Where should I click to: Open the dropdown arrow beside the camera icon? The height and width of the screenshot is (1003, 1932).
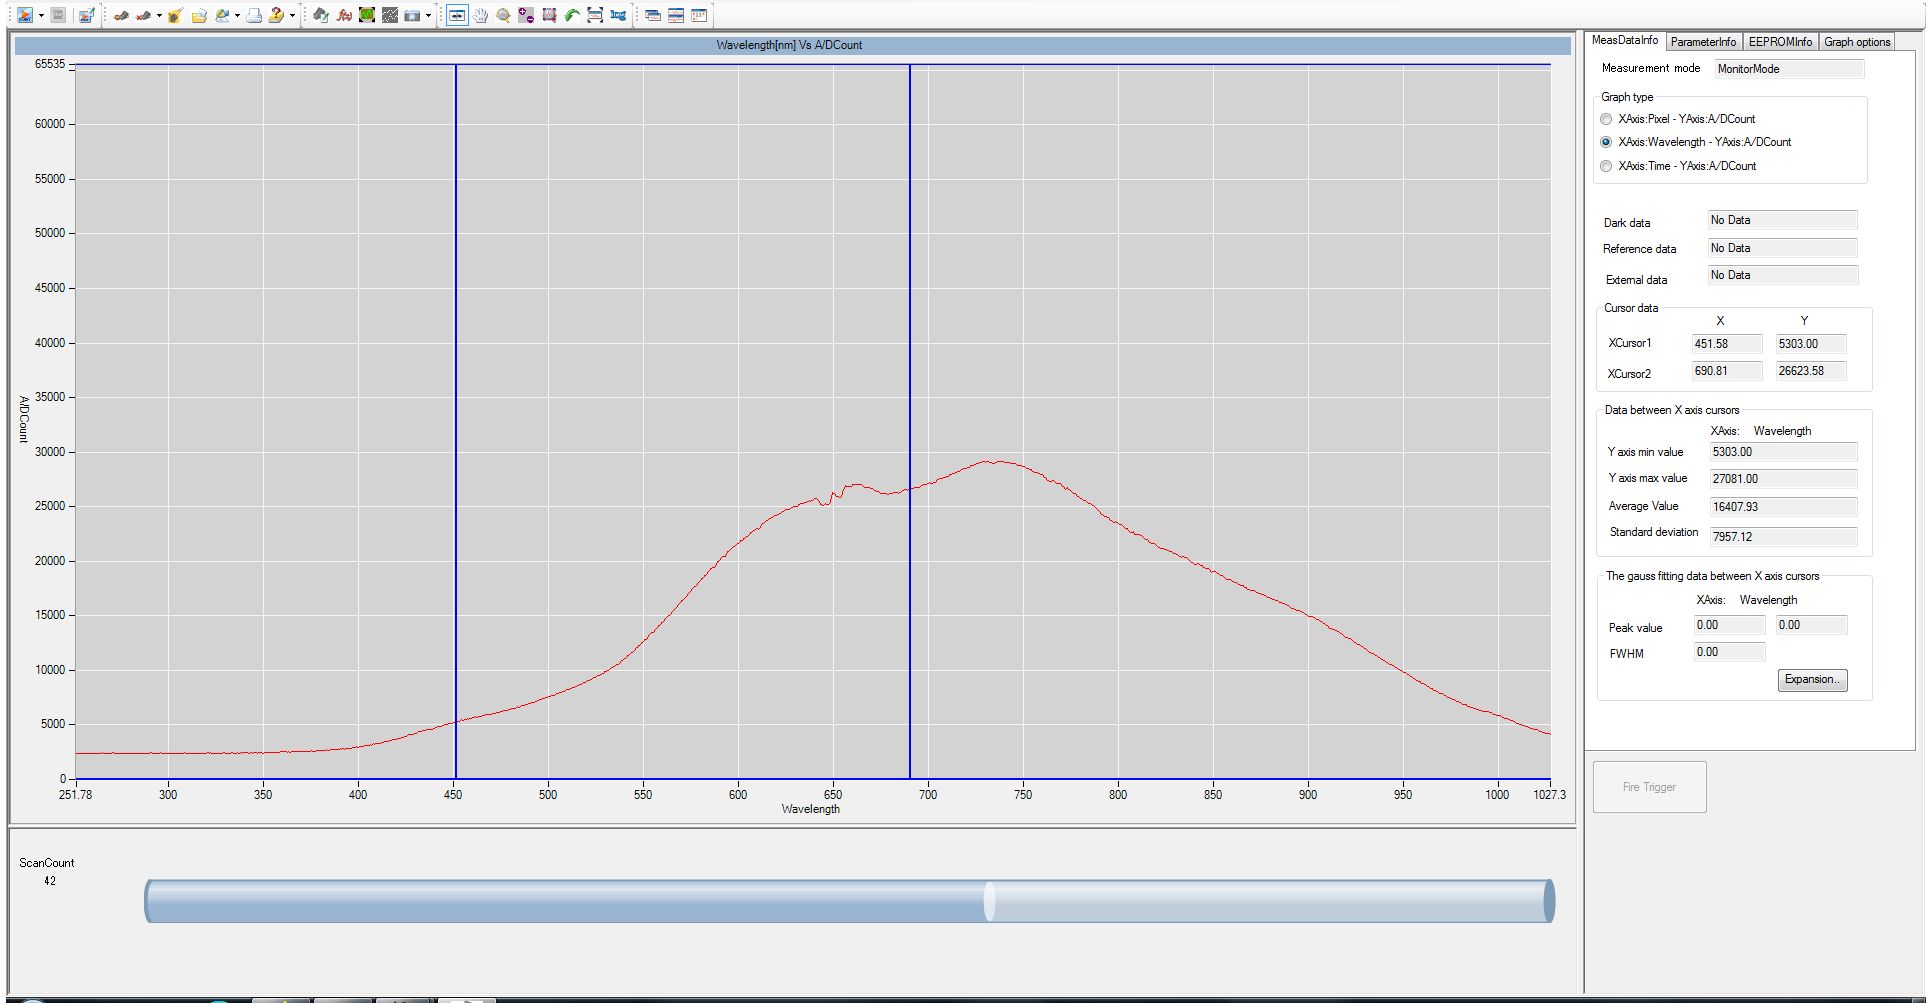(428, 15)
